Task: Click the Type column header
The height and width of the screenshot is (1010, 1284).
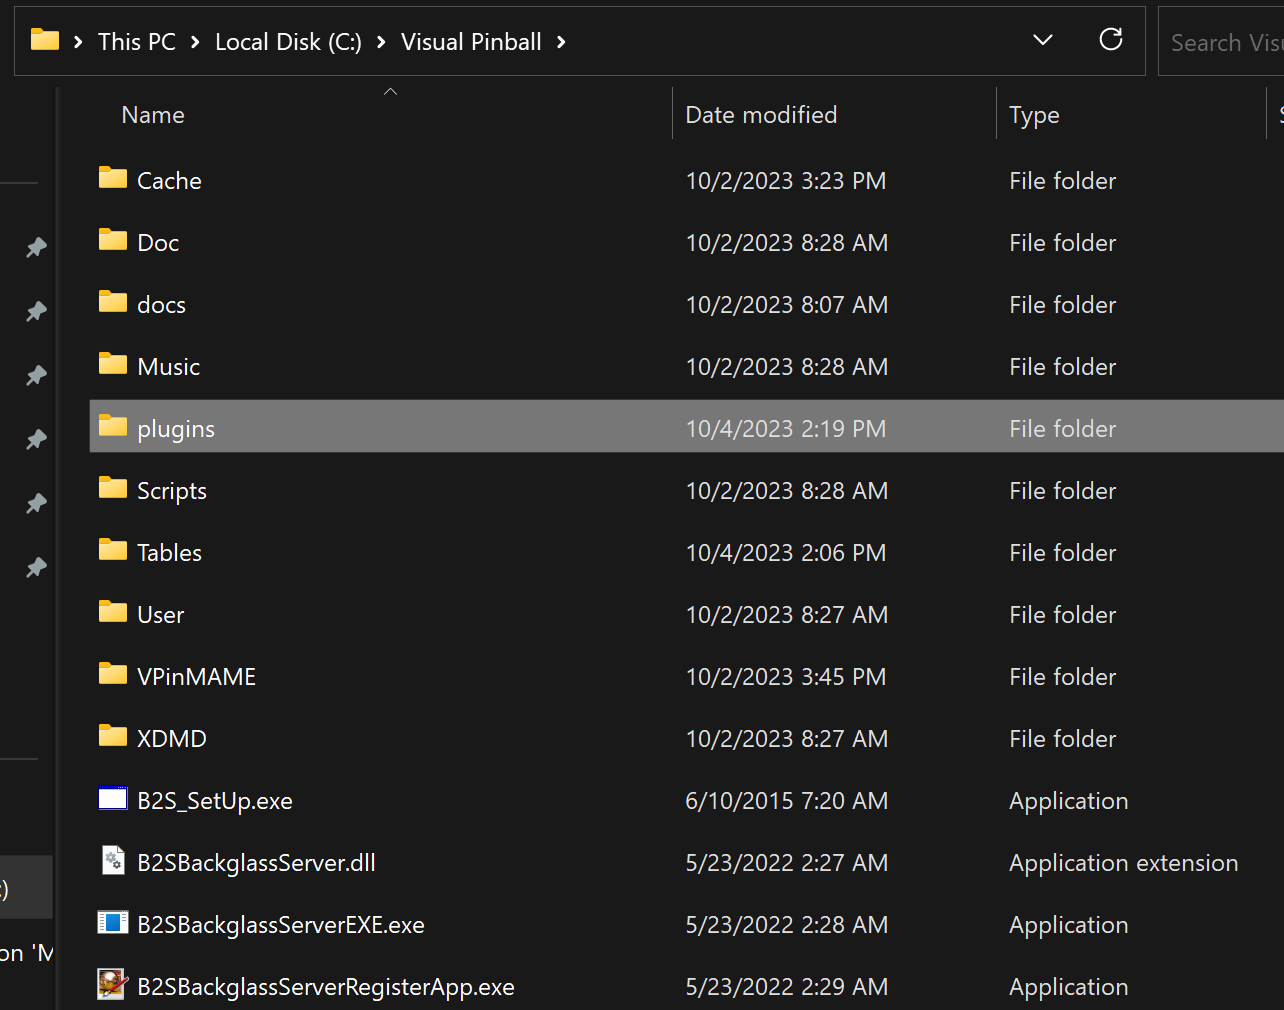Action: click(1034, 114)
